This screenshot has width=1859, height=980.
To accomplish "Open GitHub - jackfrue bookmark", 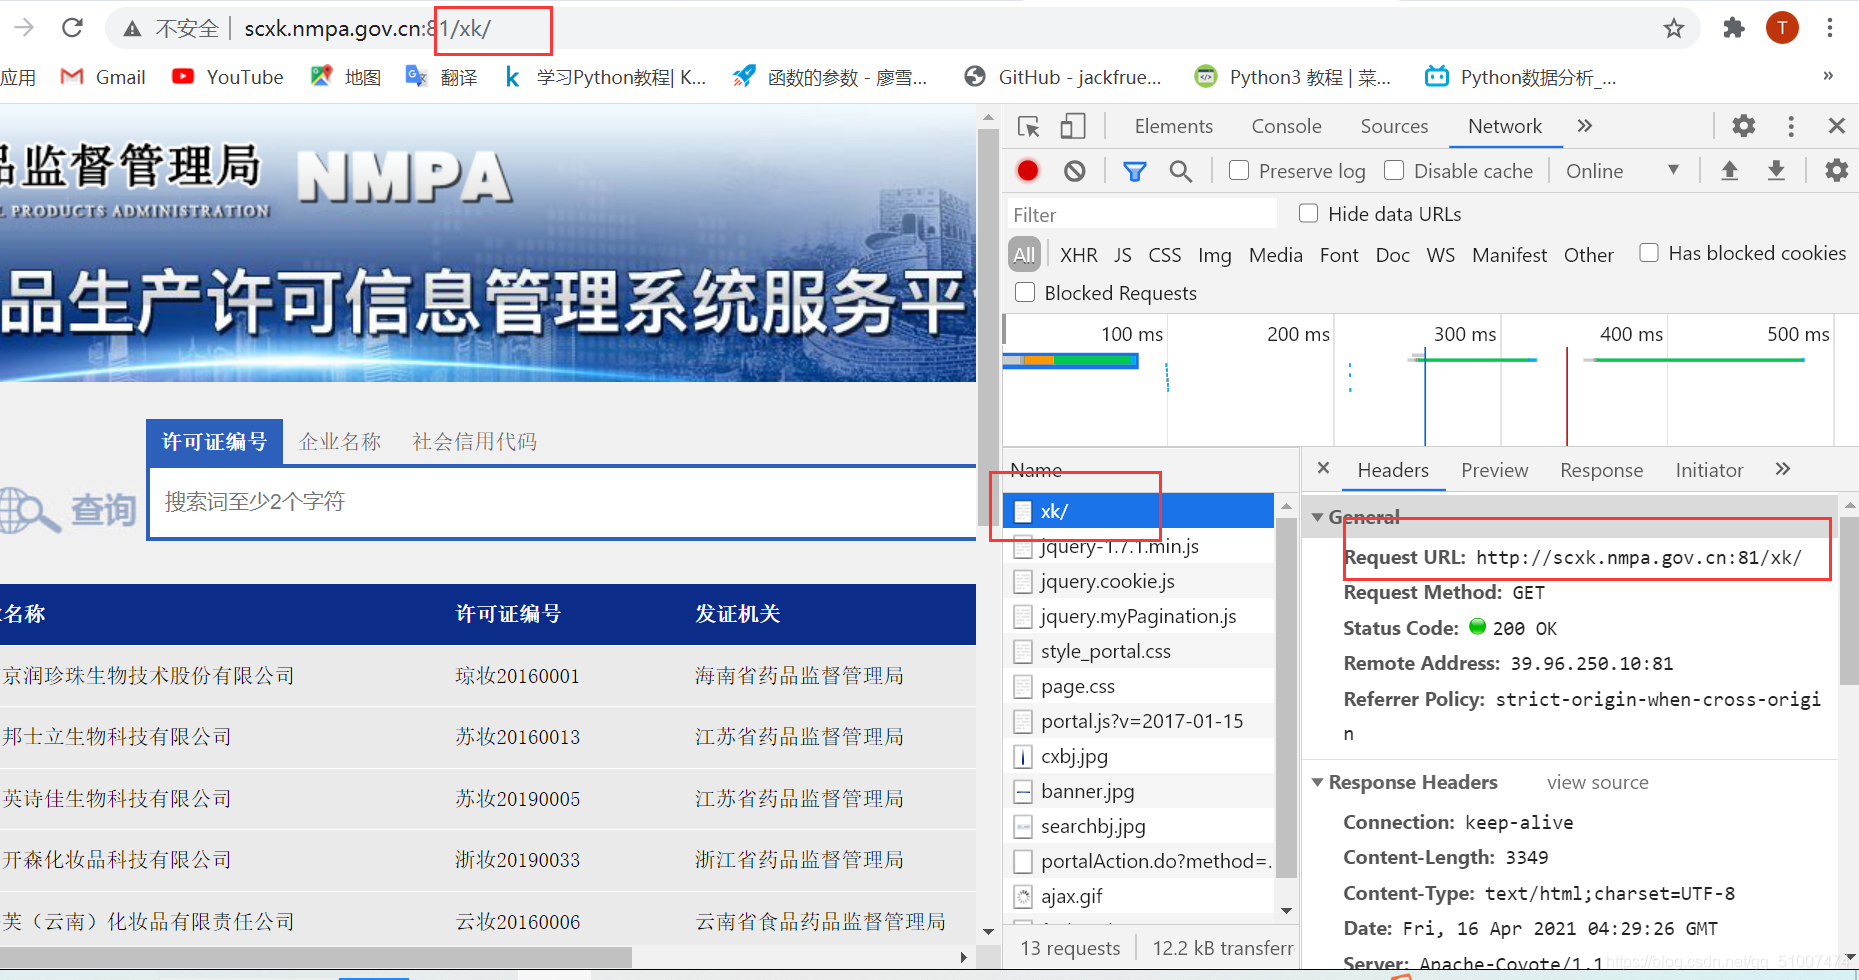I will click(1062, 77).
